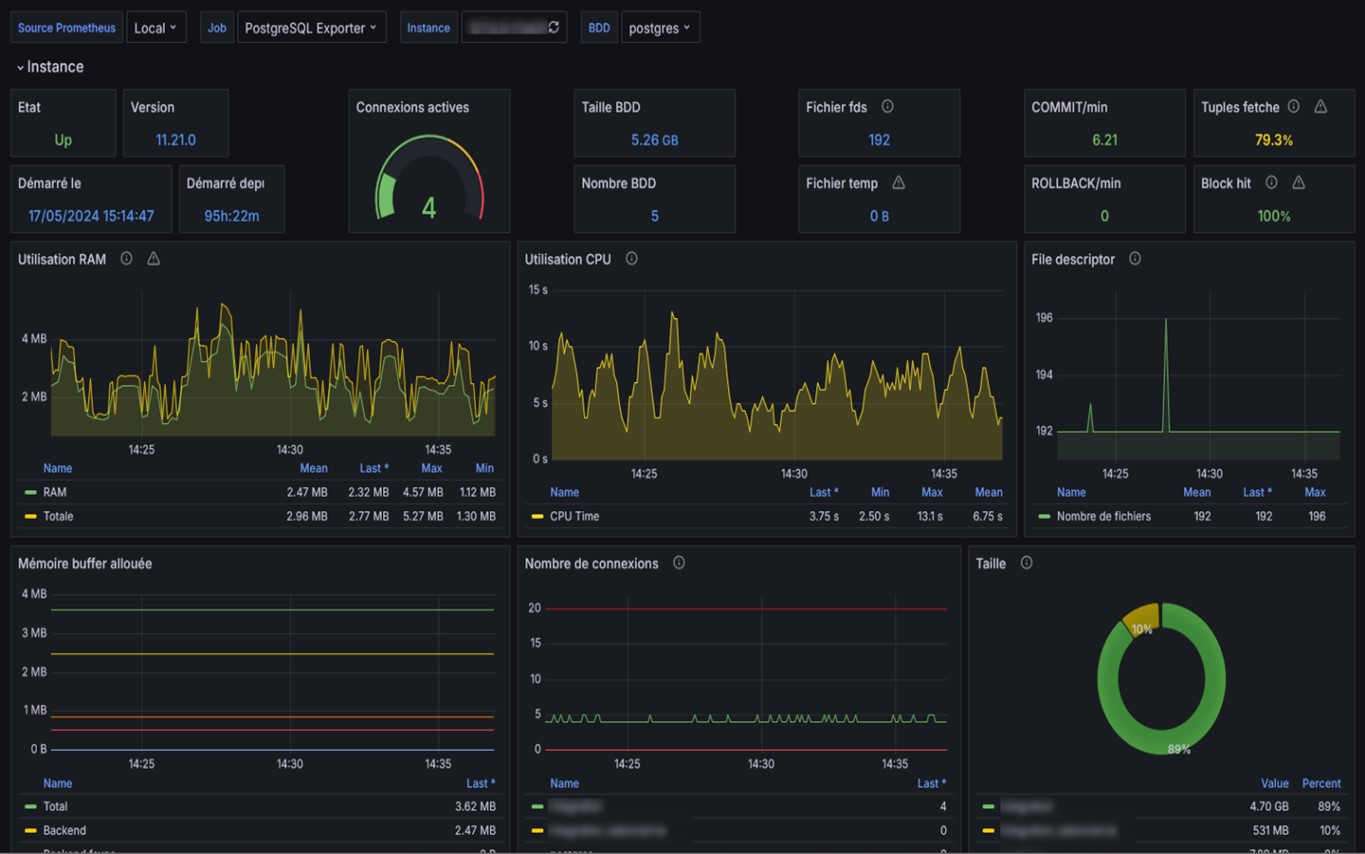The image size is (1365, 854).
Task: Toggle the Backend series in buffer legend
Action: (x=64, y=830)
